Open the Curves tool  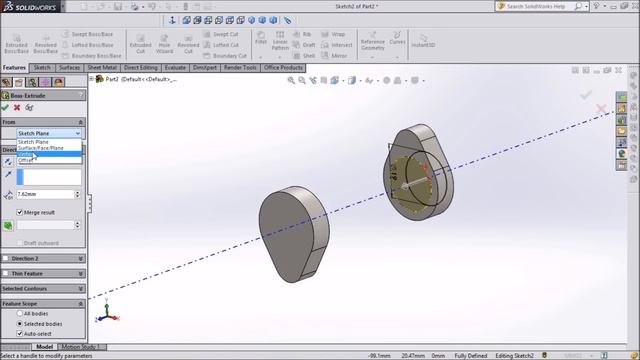(x=397, y=38)
